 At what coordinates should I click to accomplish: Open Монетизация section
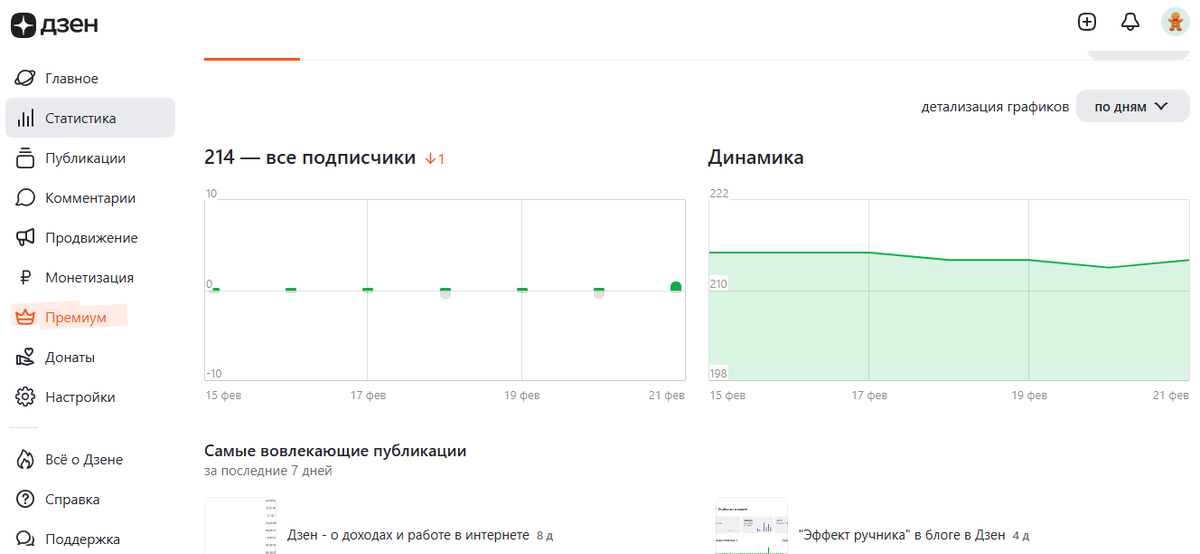[90, 278]
